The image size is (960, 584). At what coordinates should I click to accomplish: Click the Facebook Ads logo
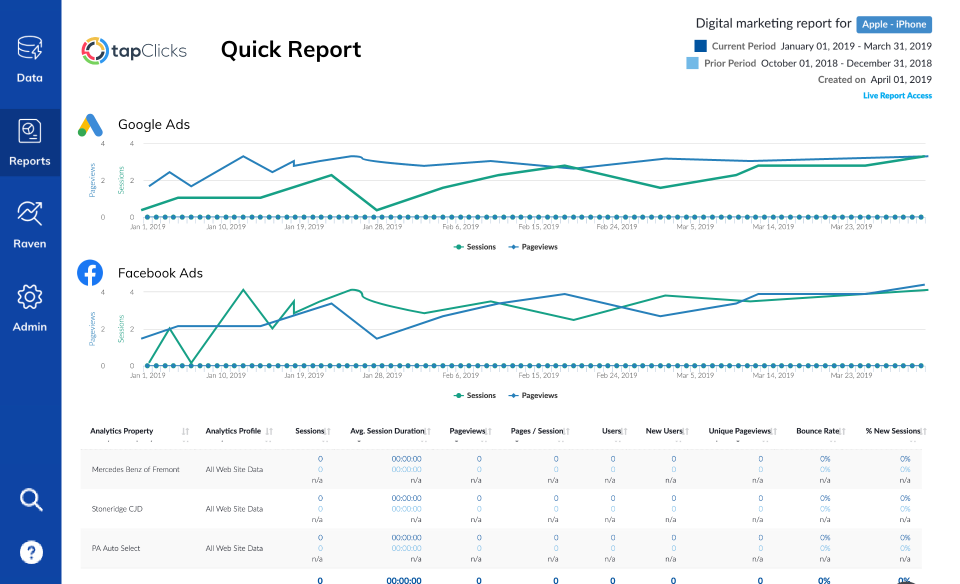(90, 272)
